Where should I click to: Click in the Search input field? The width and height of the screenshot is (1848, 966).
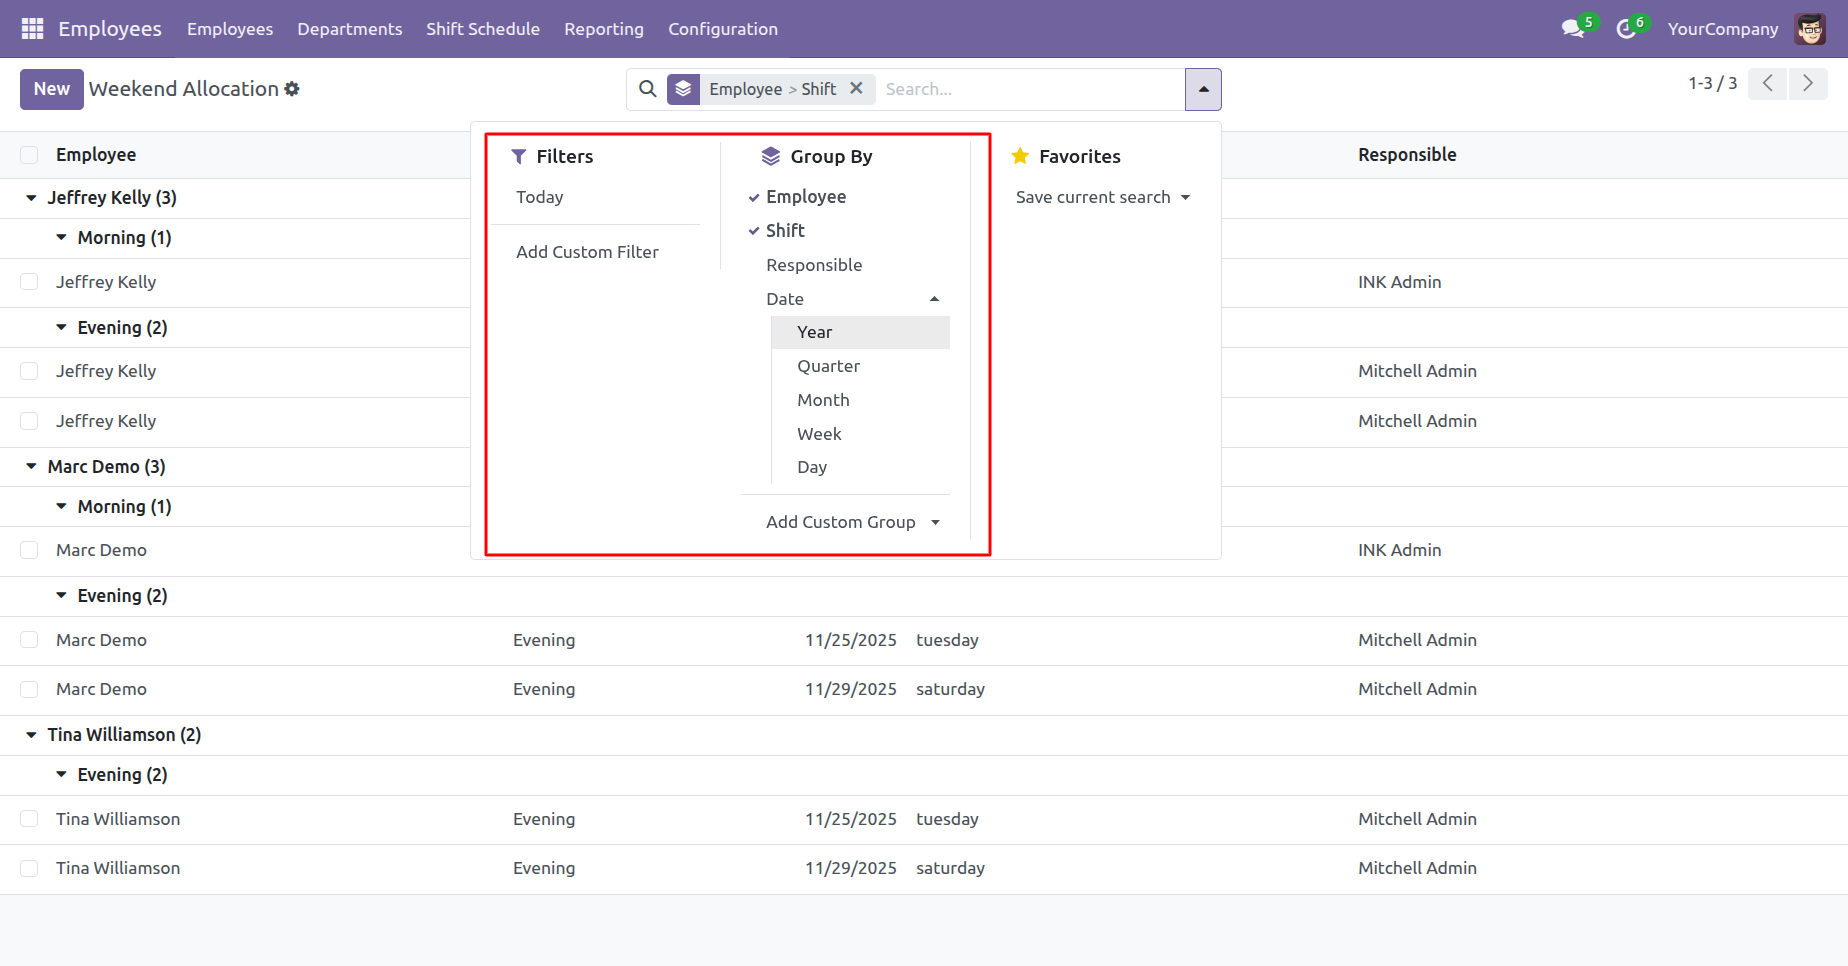click(1030, 89)
